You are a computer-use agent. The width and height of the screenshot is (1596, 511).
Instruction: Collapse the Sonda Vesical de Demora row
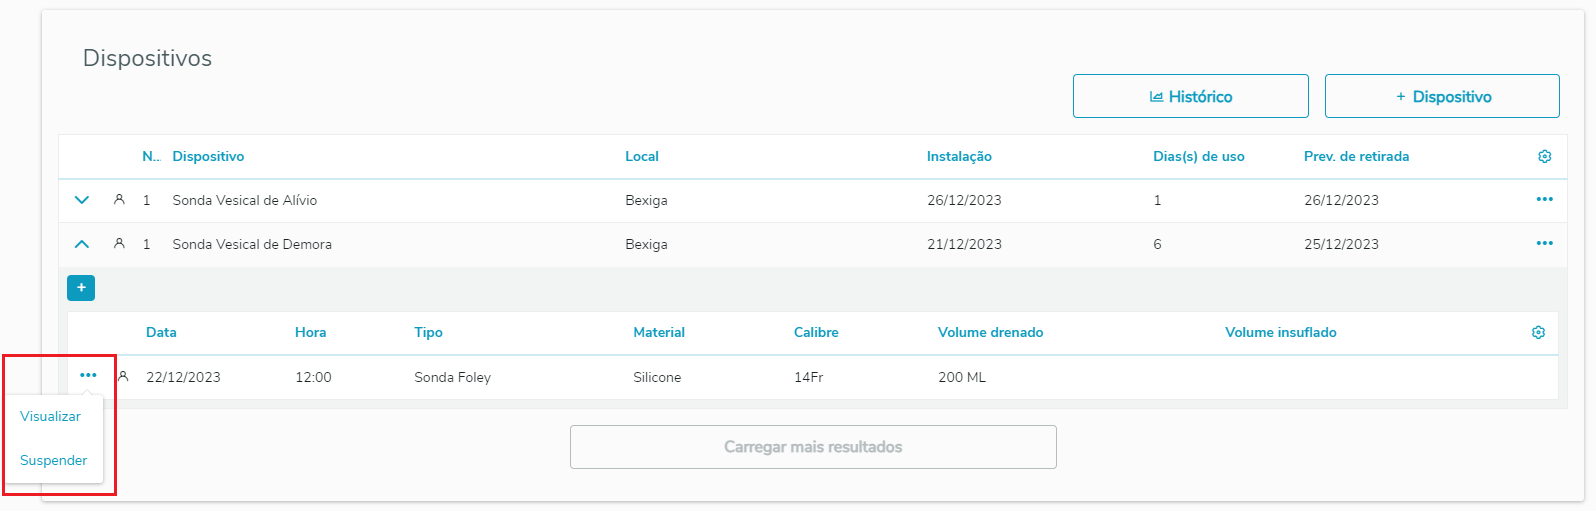click(x=82, y=244)
